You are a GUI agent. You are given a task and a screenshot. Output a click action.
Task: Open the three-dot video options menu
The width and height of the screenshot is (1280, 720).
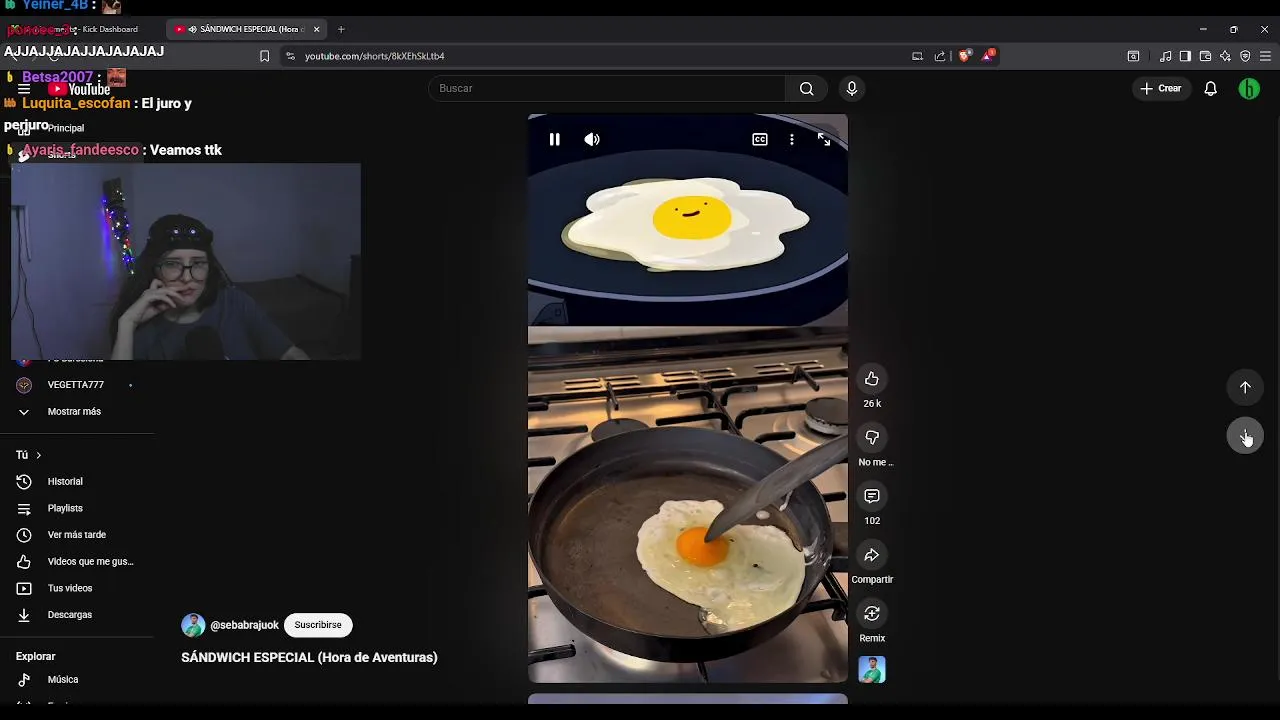click(792, 140)
